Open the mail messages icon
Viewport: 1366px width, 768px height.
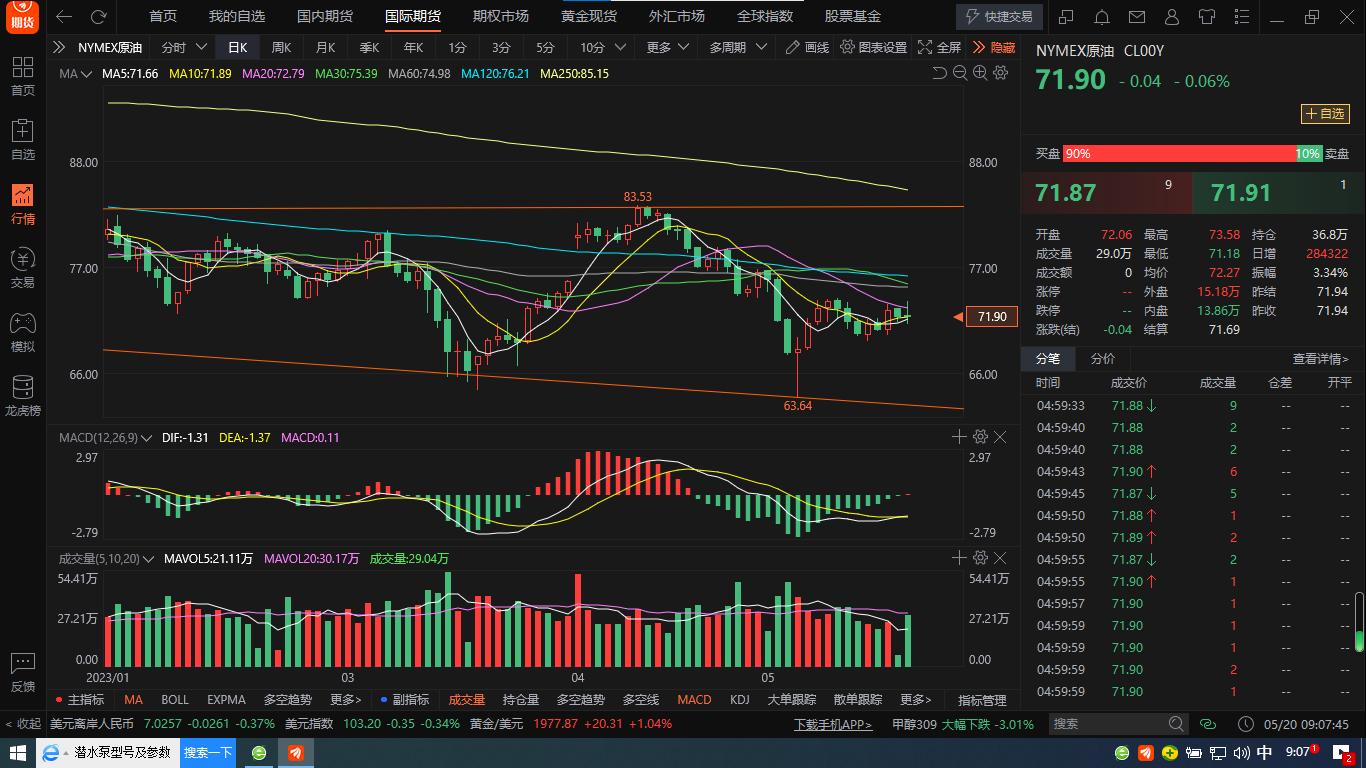[1136, 16]
